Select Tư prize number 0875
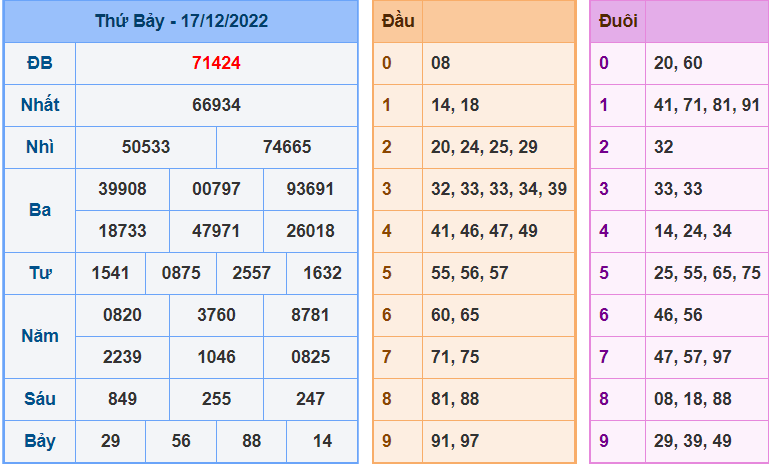The width and height of the screenshot is (769, 464). pos(181,273)
